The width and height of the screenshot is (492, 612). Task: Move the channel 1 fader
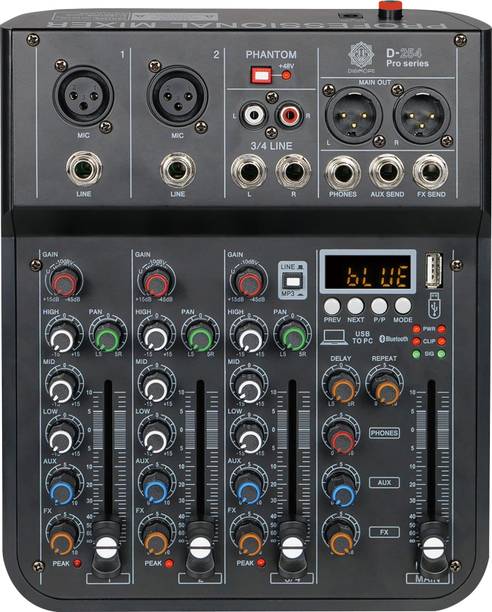[107, 546]
